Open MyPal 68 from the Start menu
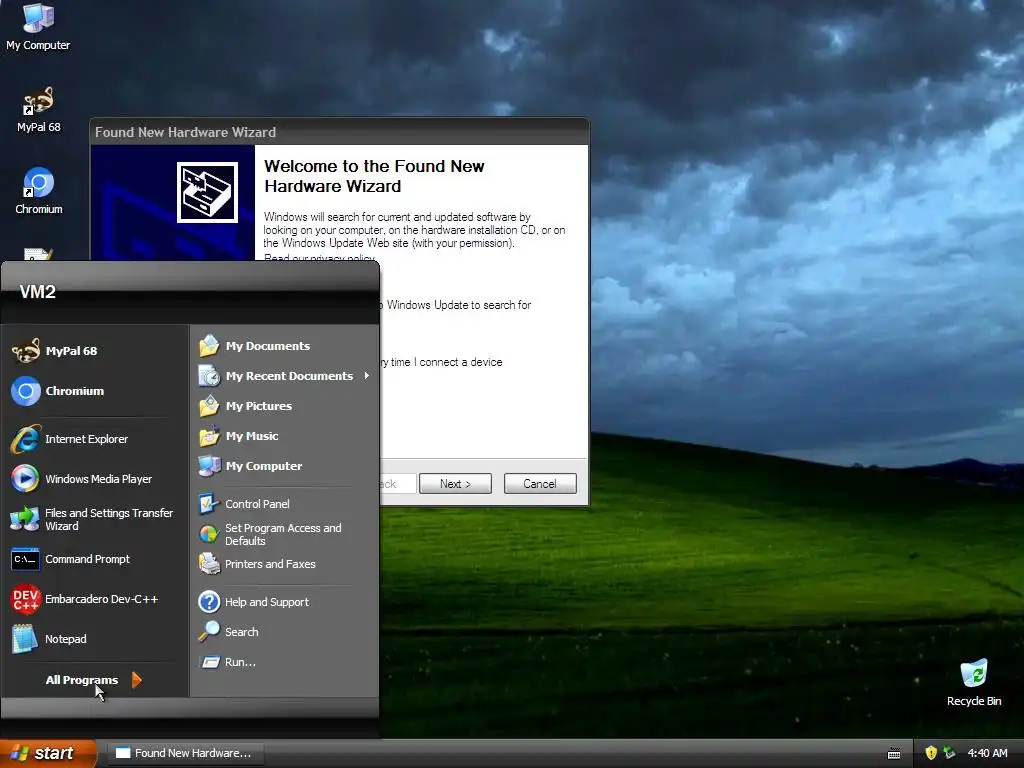 coord(95,351)
